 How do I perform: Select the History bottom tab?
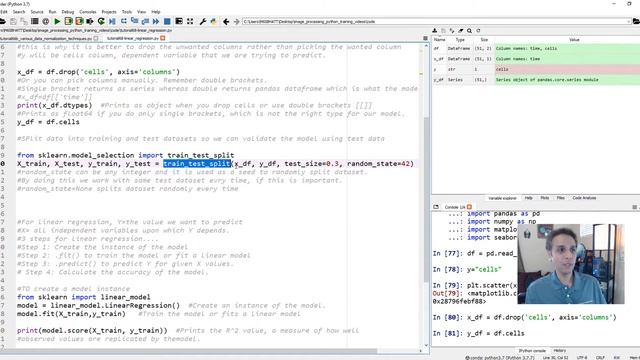[559, 351]
